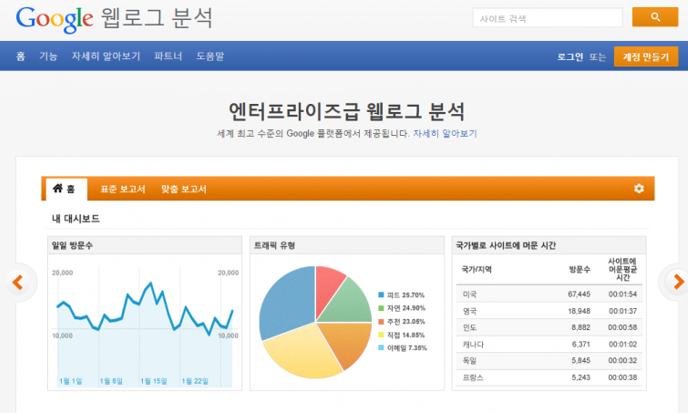Select the 프랑스 table row
The height and width of the screenshot is (413, 688).
click(x=549, y=377)
